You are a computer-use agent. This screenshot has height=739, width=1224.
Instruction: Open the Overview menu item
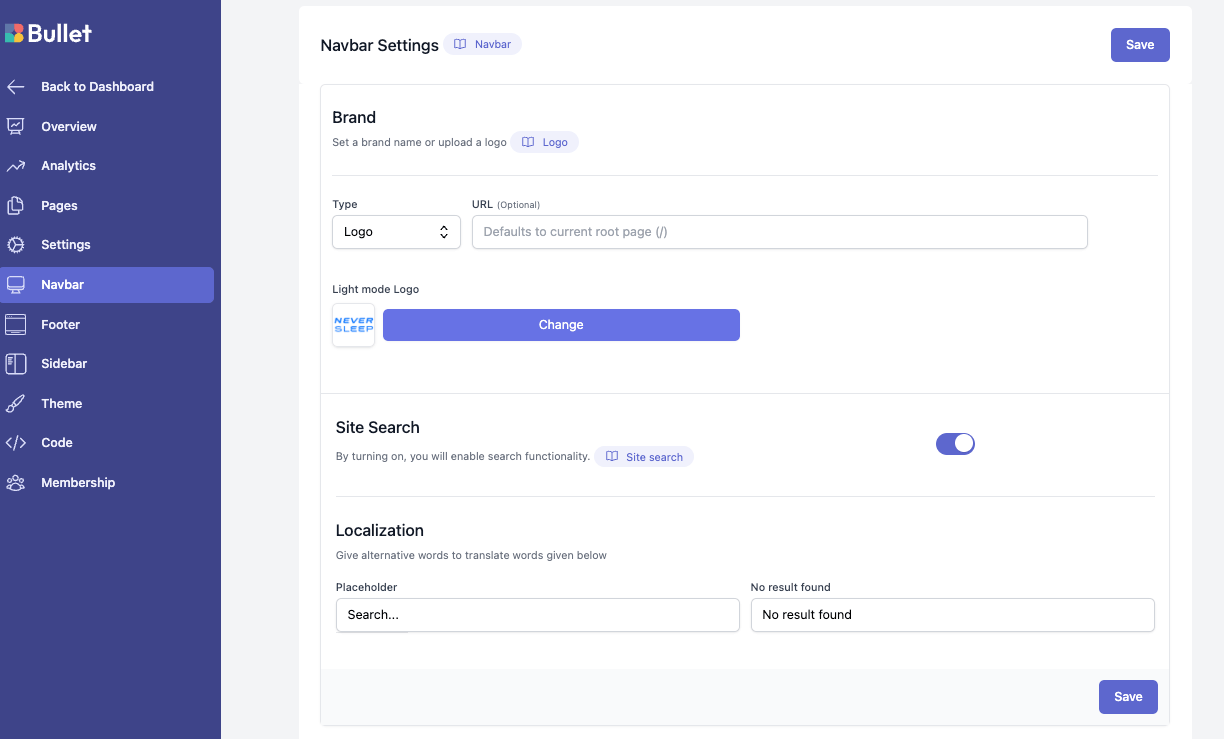coord(69,127)
